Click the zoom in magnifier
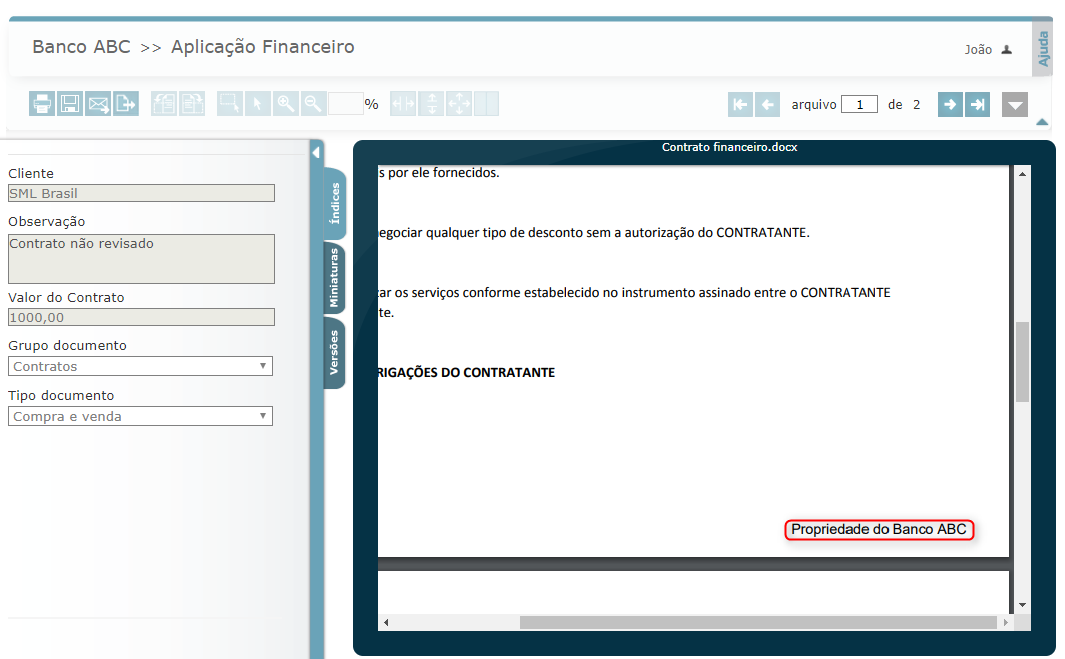The height and width of the screenshot is (659, 1065). [286, 103]
